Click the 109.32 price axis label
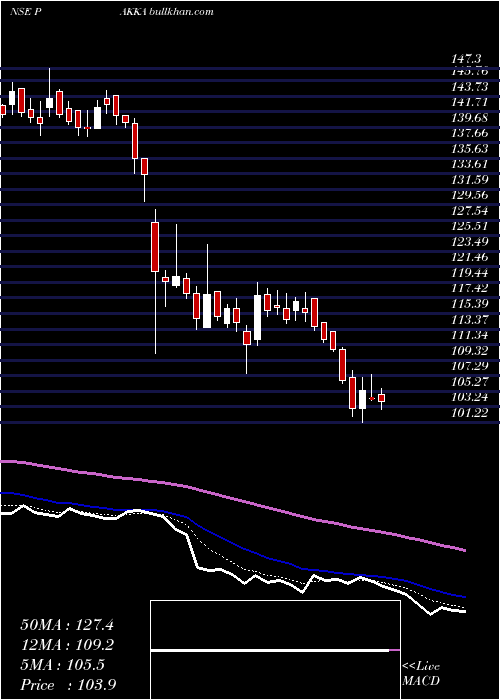The height and width of the screenshot is (700, 500). pos(469,350)
